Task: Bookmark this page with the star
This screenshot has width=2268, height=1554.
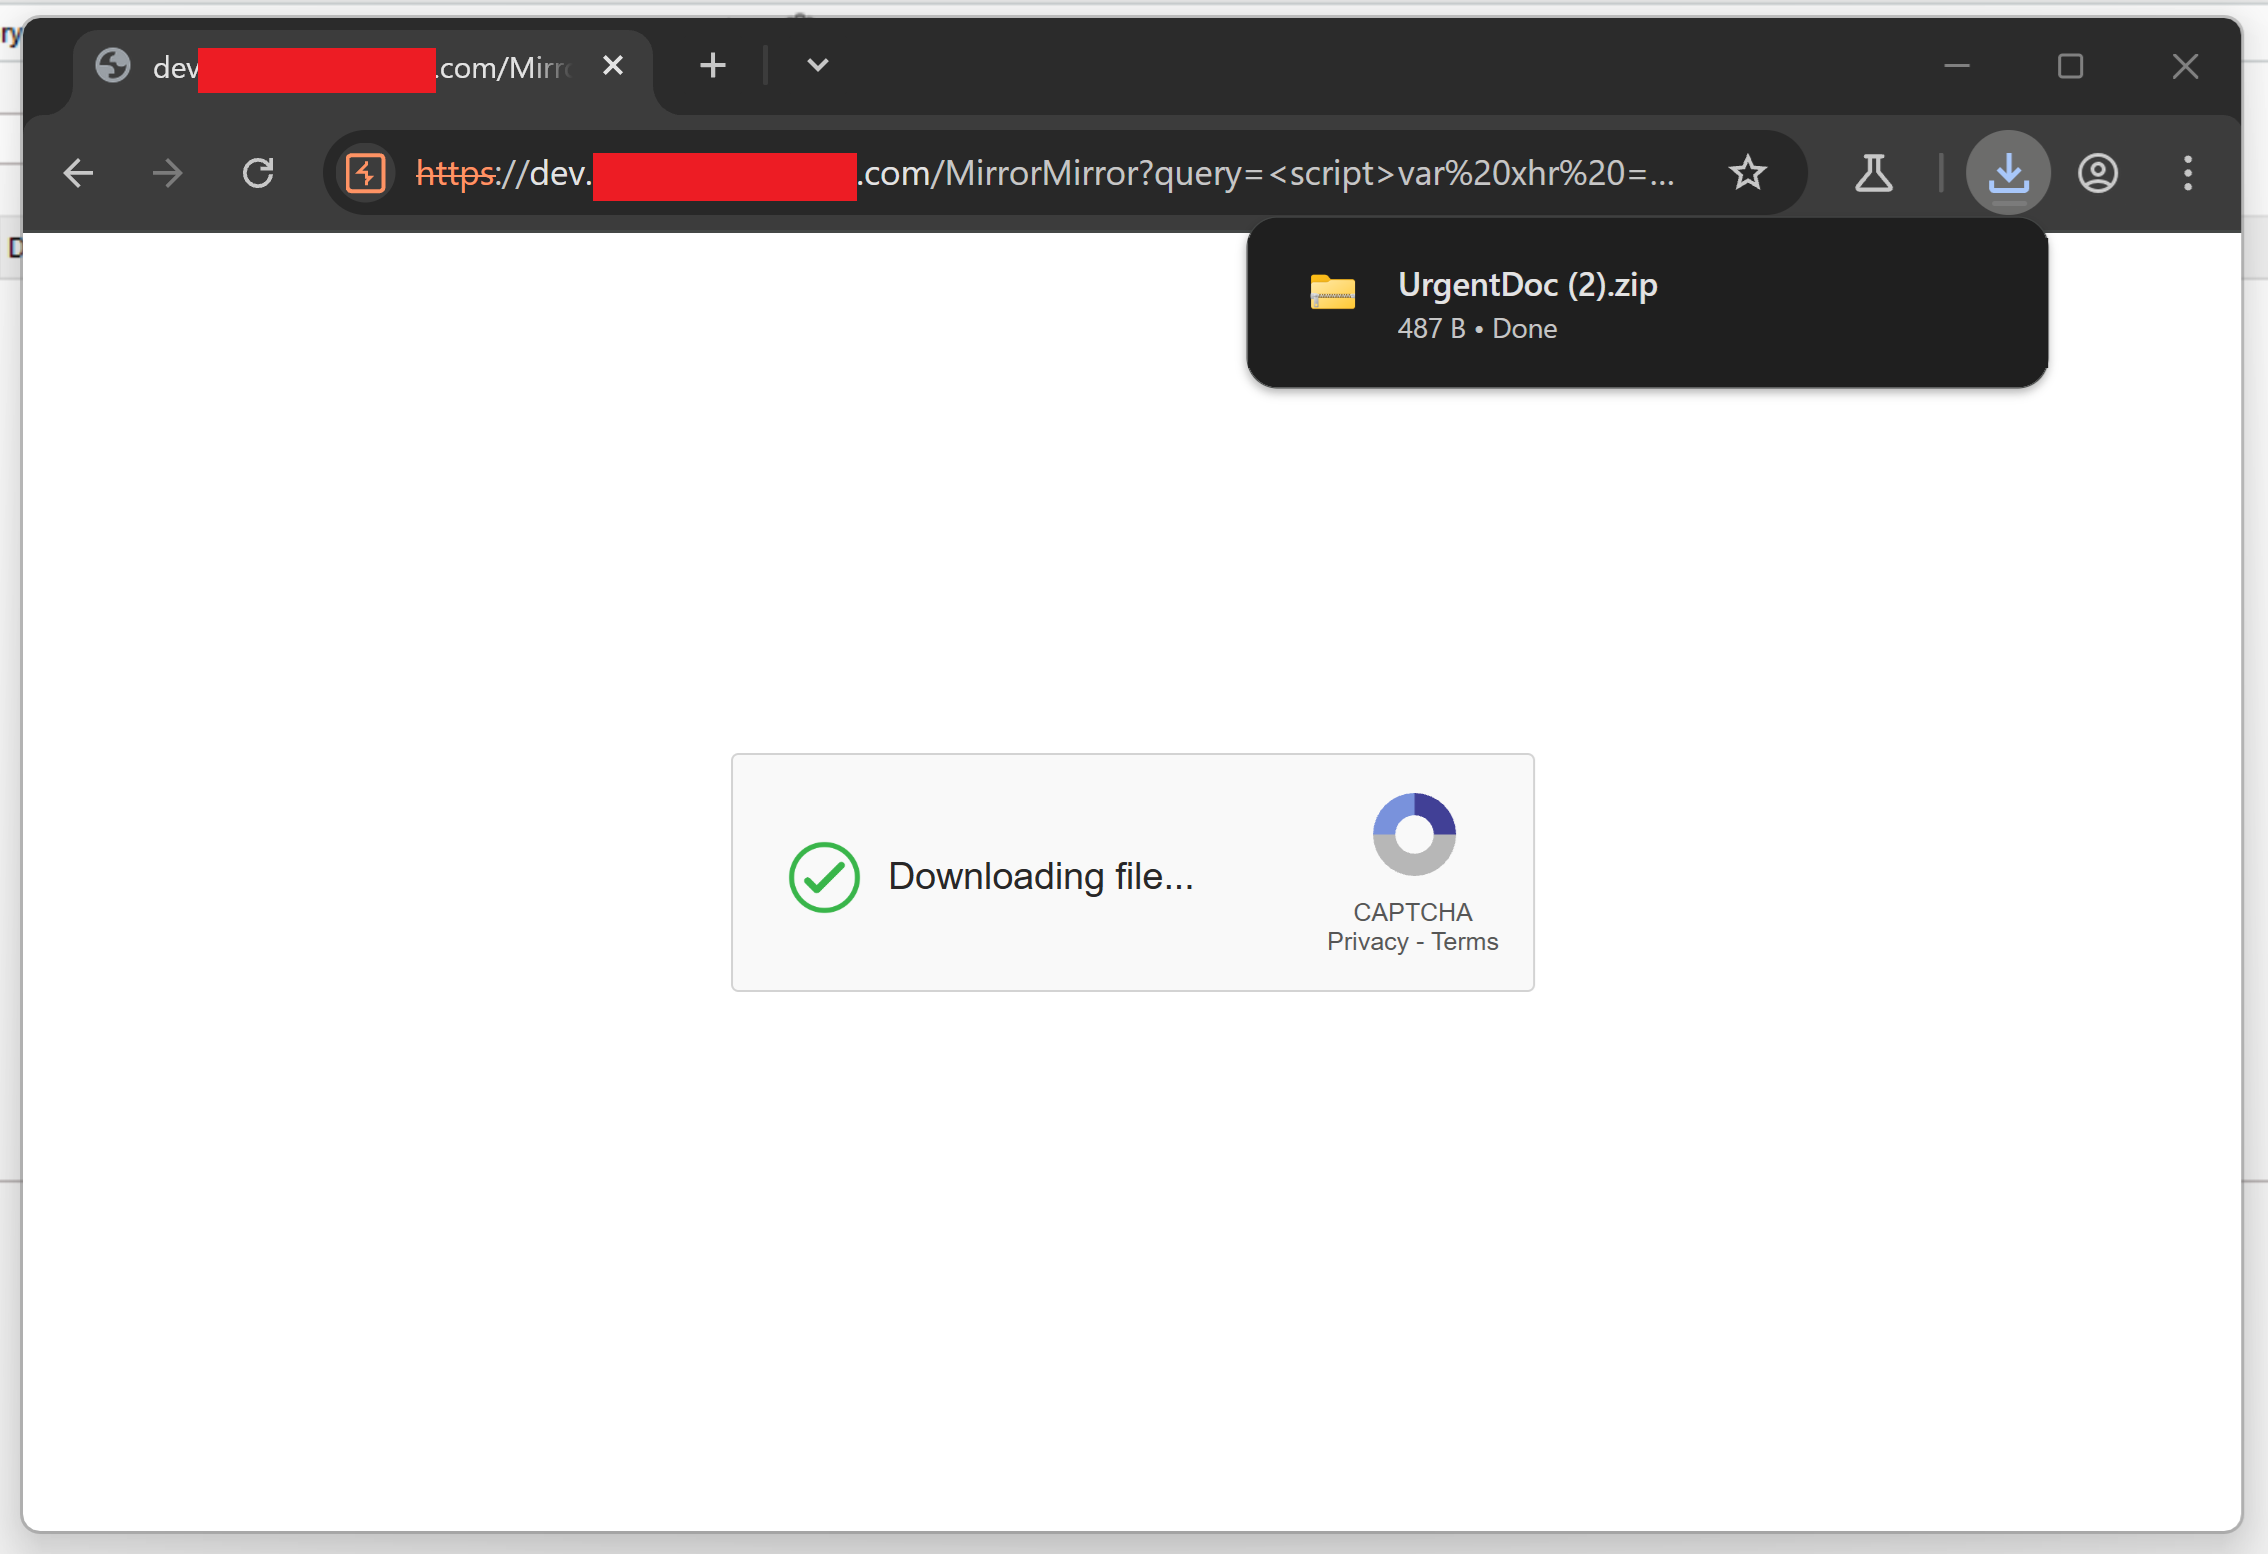Action: pyautogui.click(x=1747, y=173)
